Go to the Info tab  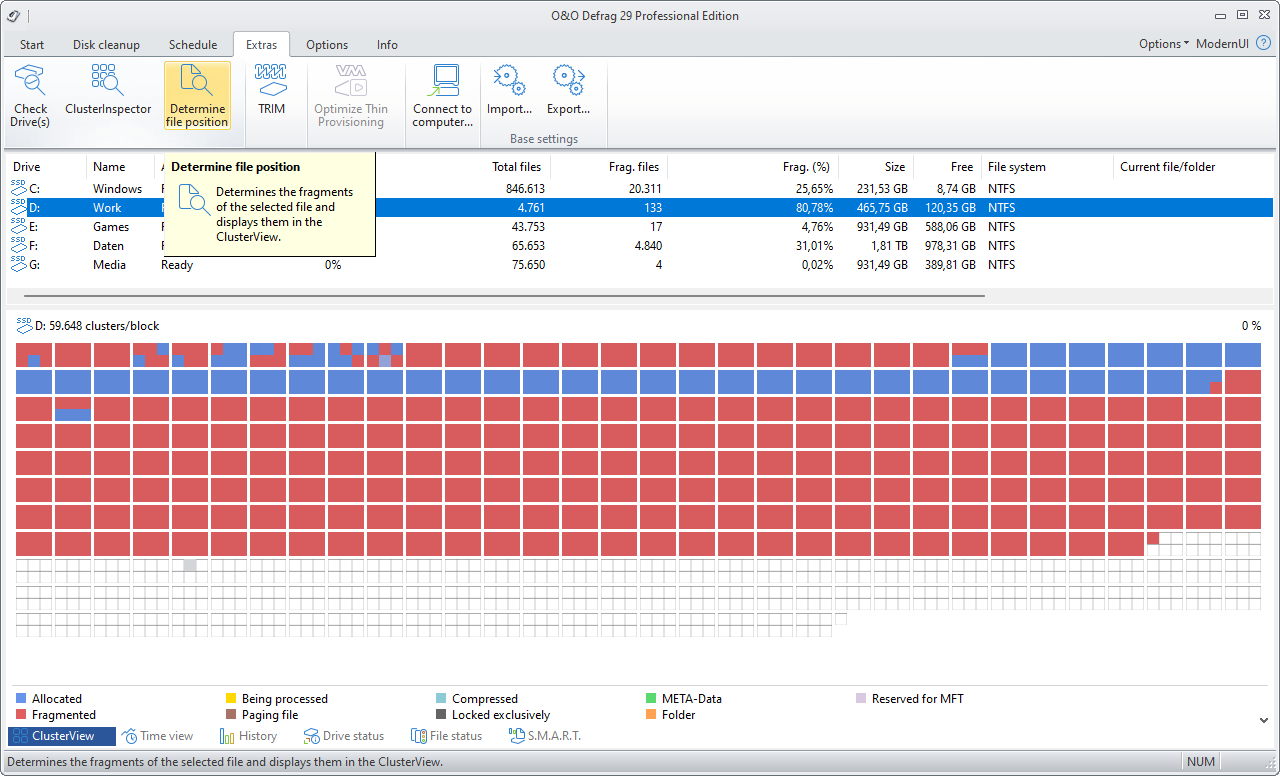click(387, 45)
